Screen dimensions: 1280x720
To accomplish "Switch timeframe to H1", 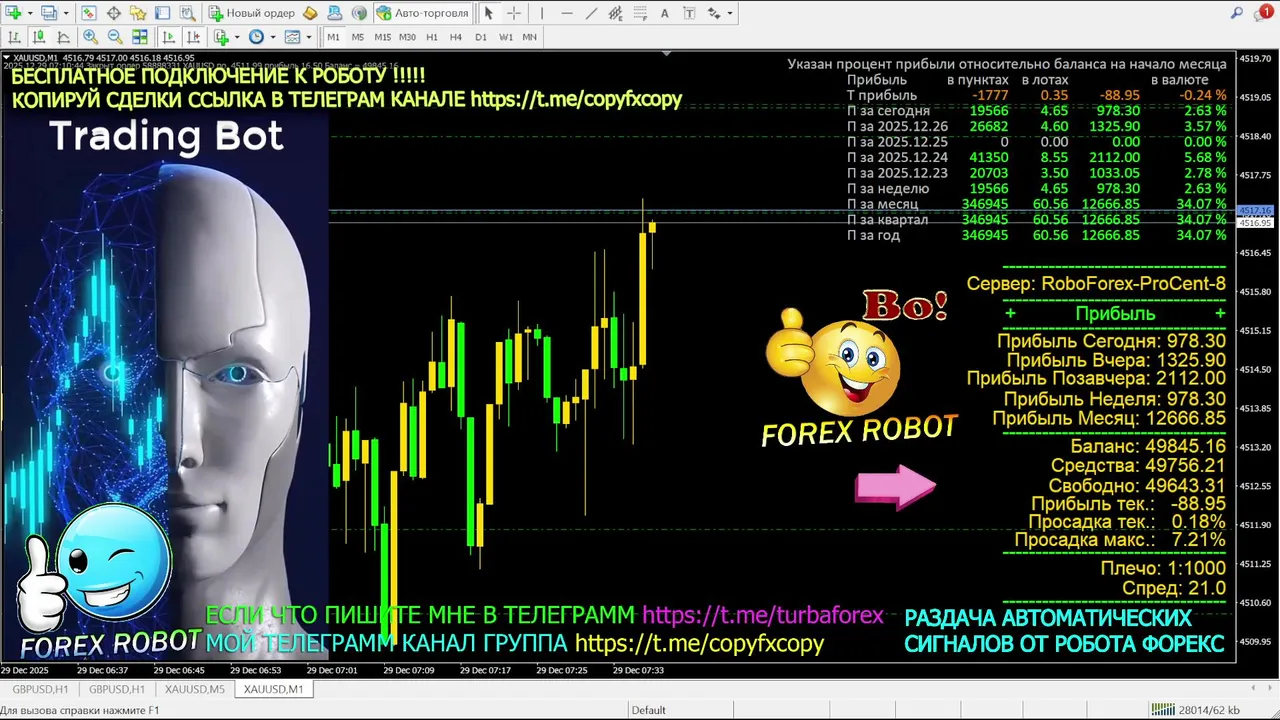I will [x=431, y=37].
